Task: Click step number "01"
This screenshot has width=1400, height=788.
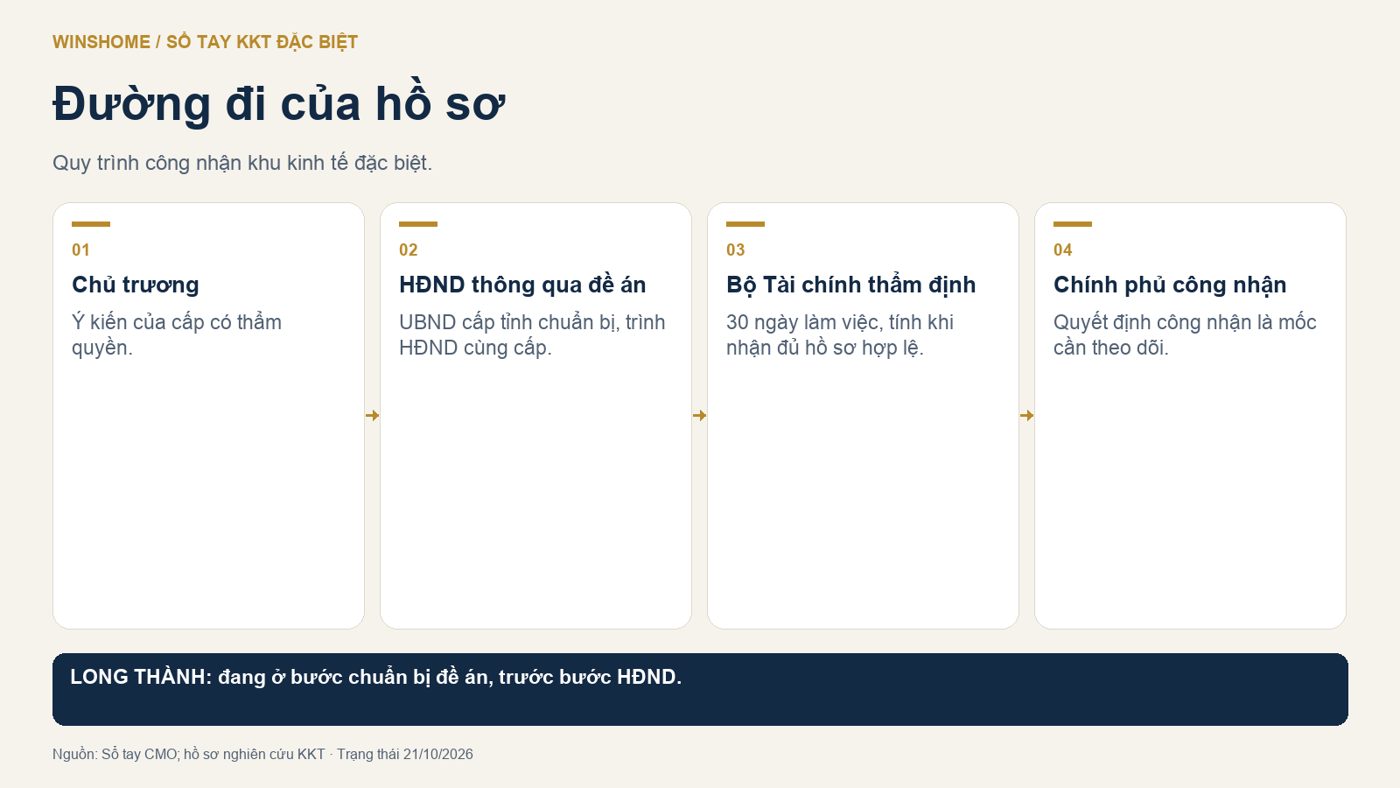Action: (81, 250)
